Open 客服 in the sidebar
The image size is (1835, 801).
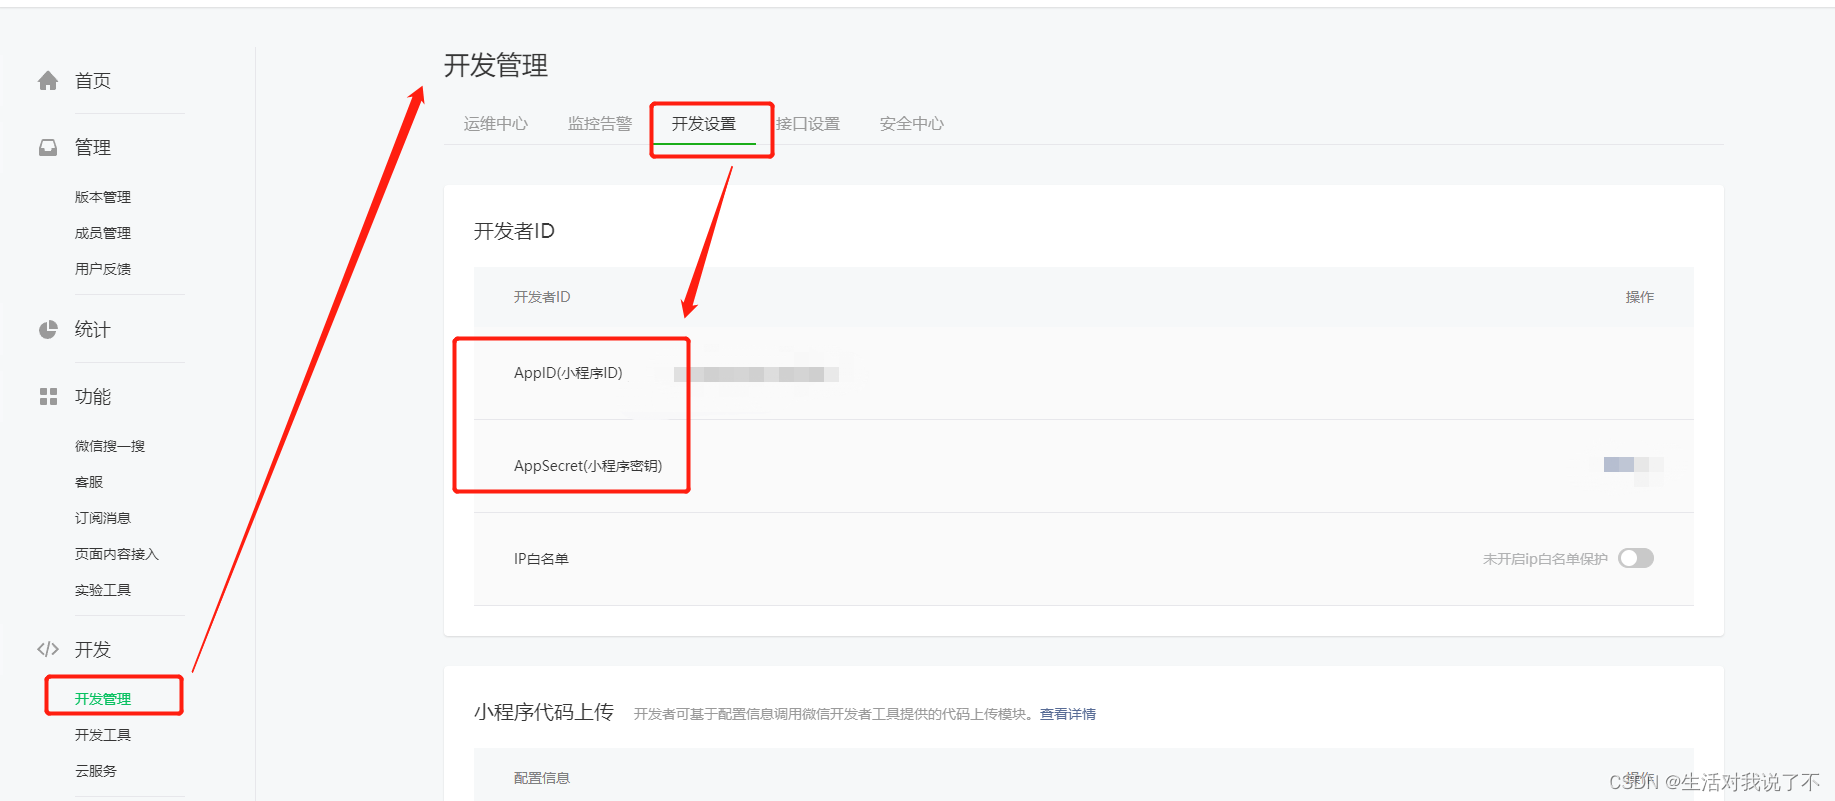coord(89,482)
